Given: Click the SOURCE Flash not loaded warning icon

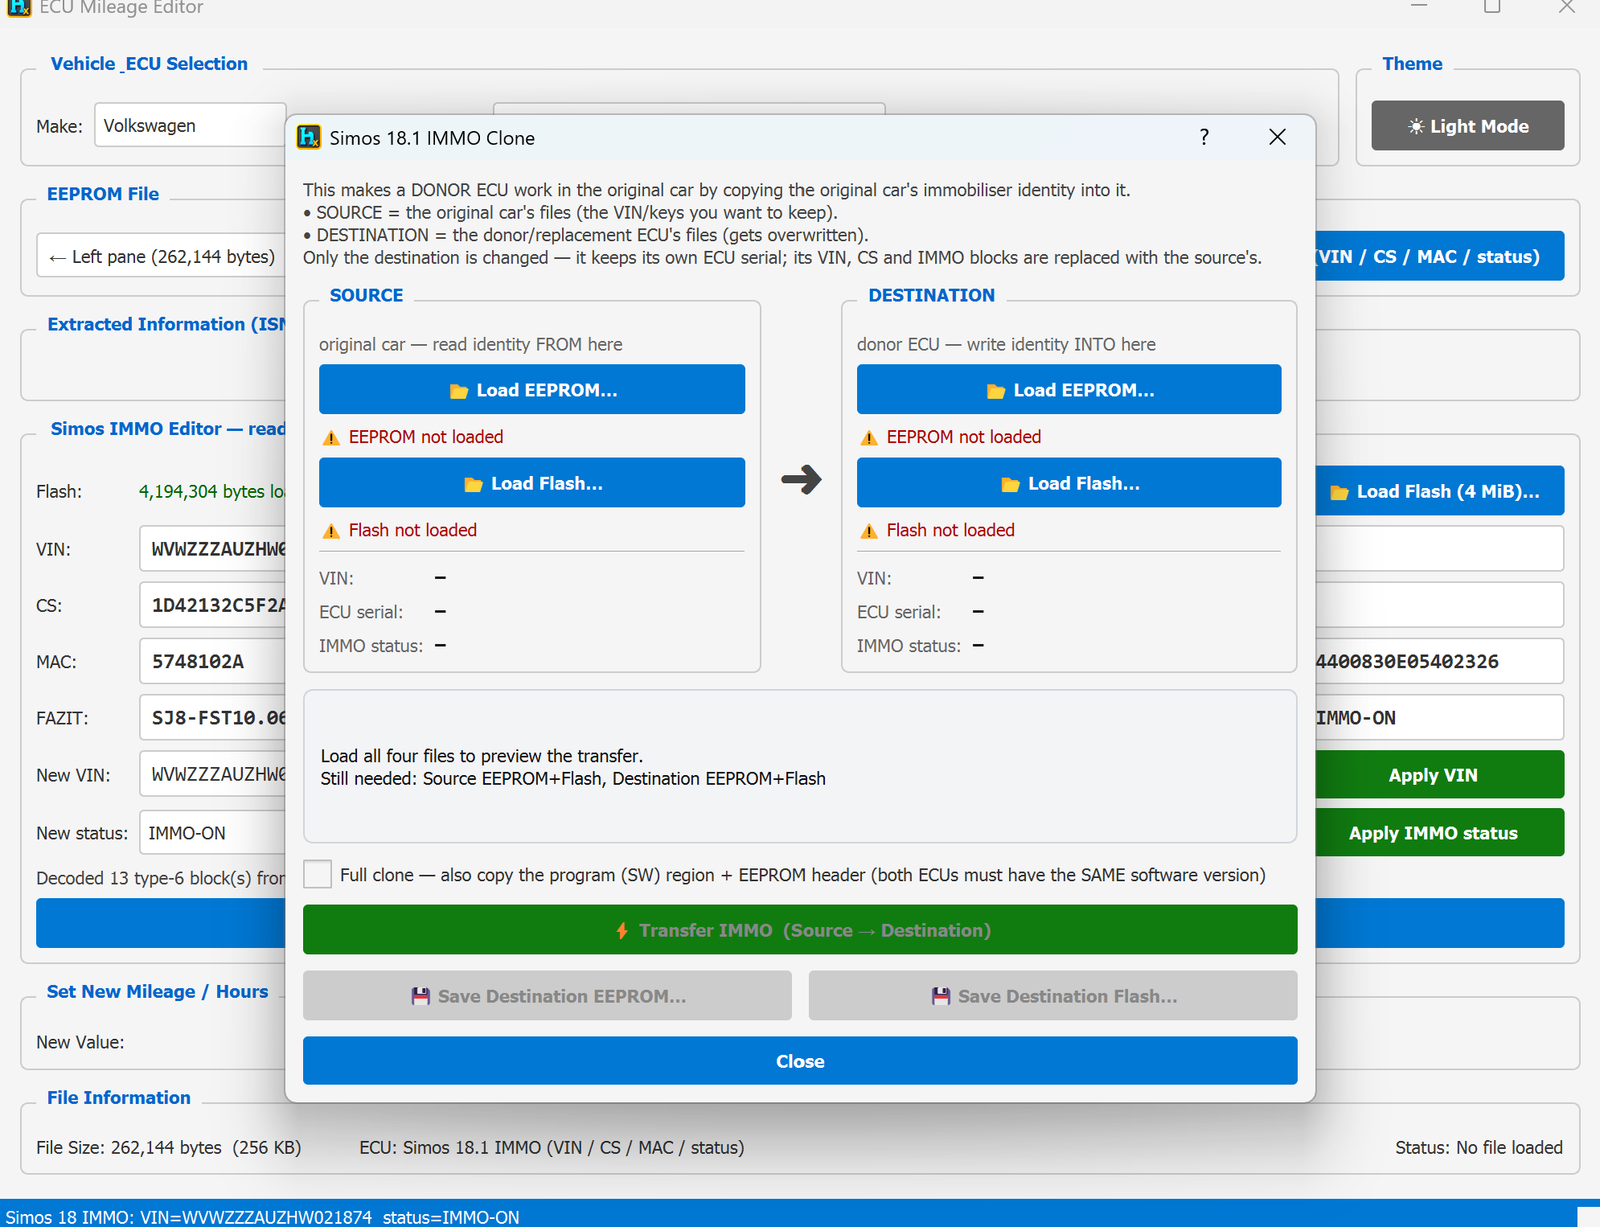Looking at the screenshot, I should click(x=331, y=531).
